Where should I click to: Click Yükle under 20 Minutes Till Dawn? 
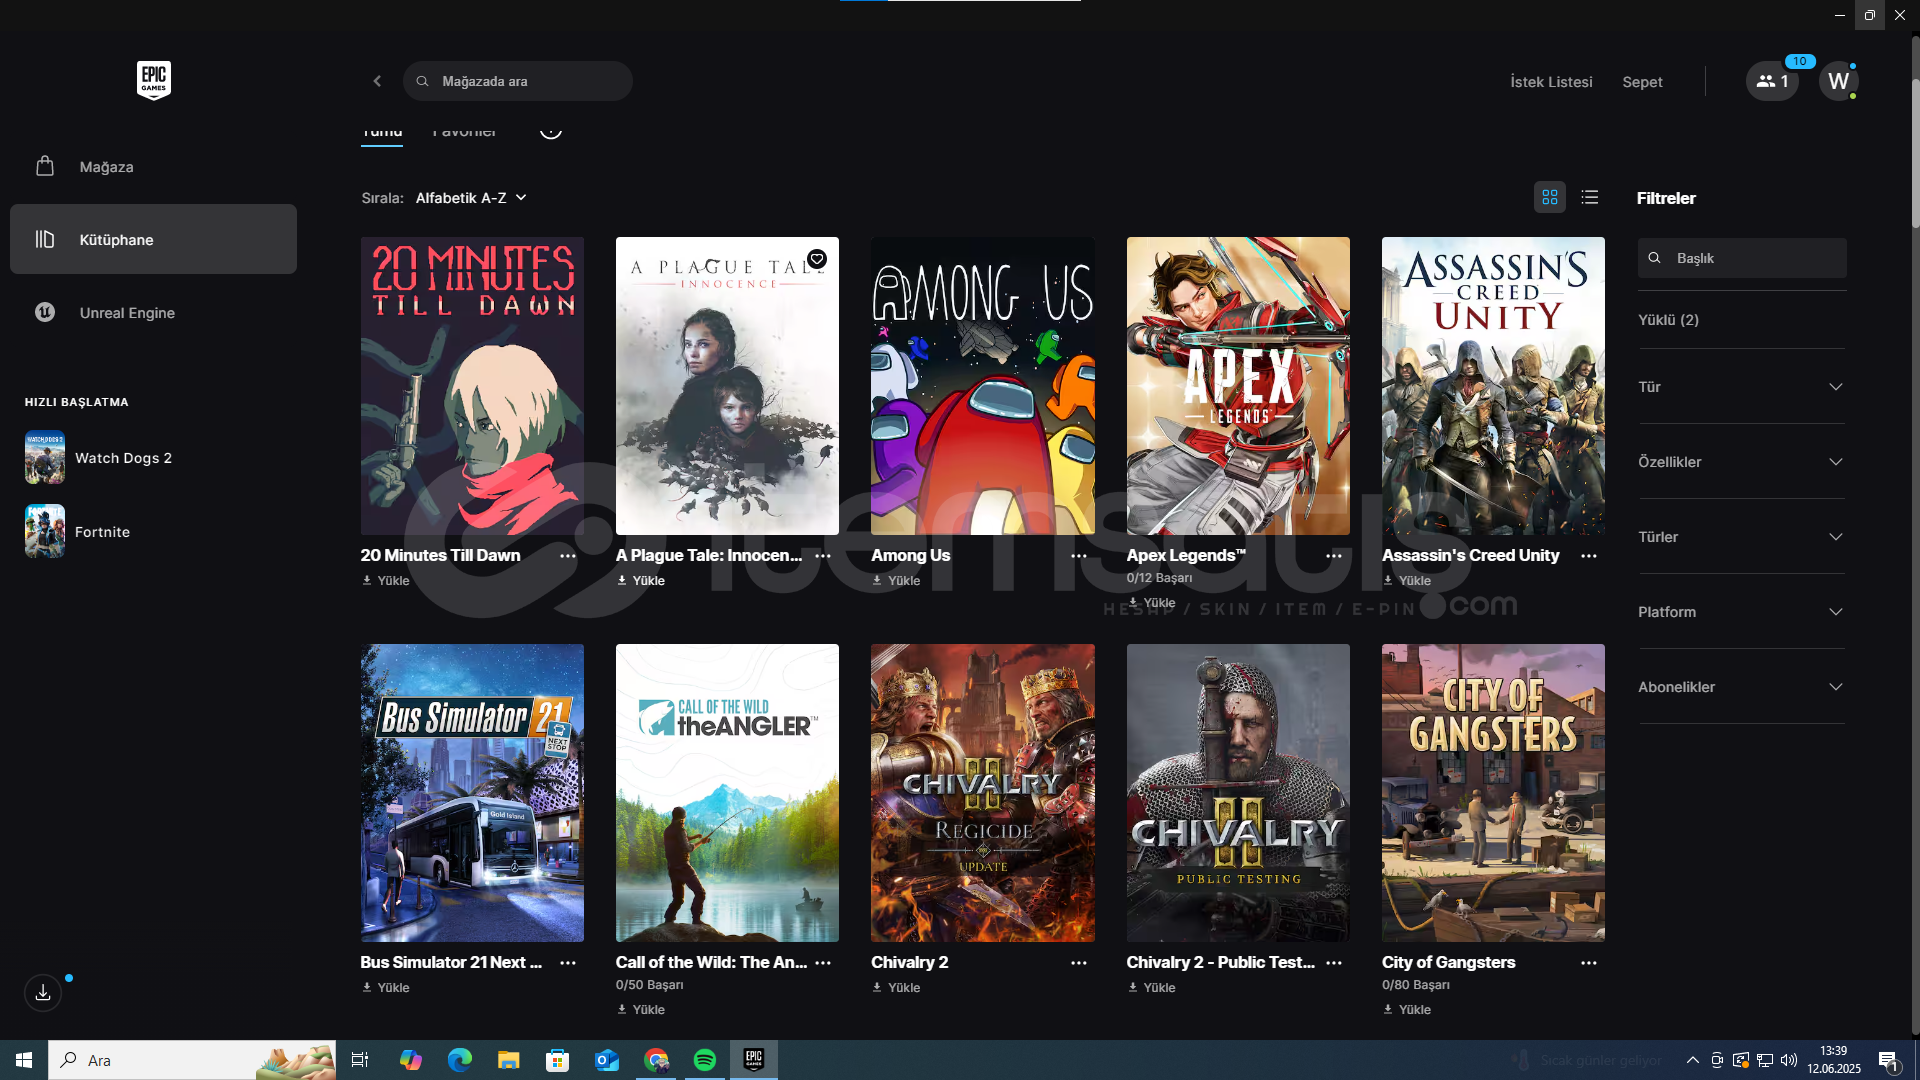click(386, 581)
